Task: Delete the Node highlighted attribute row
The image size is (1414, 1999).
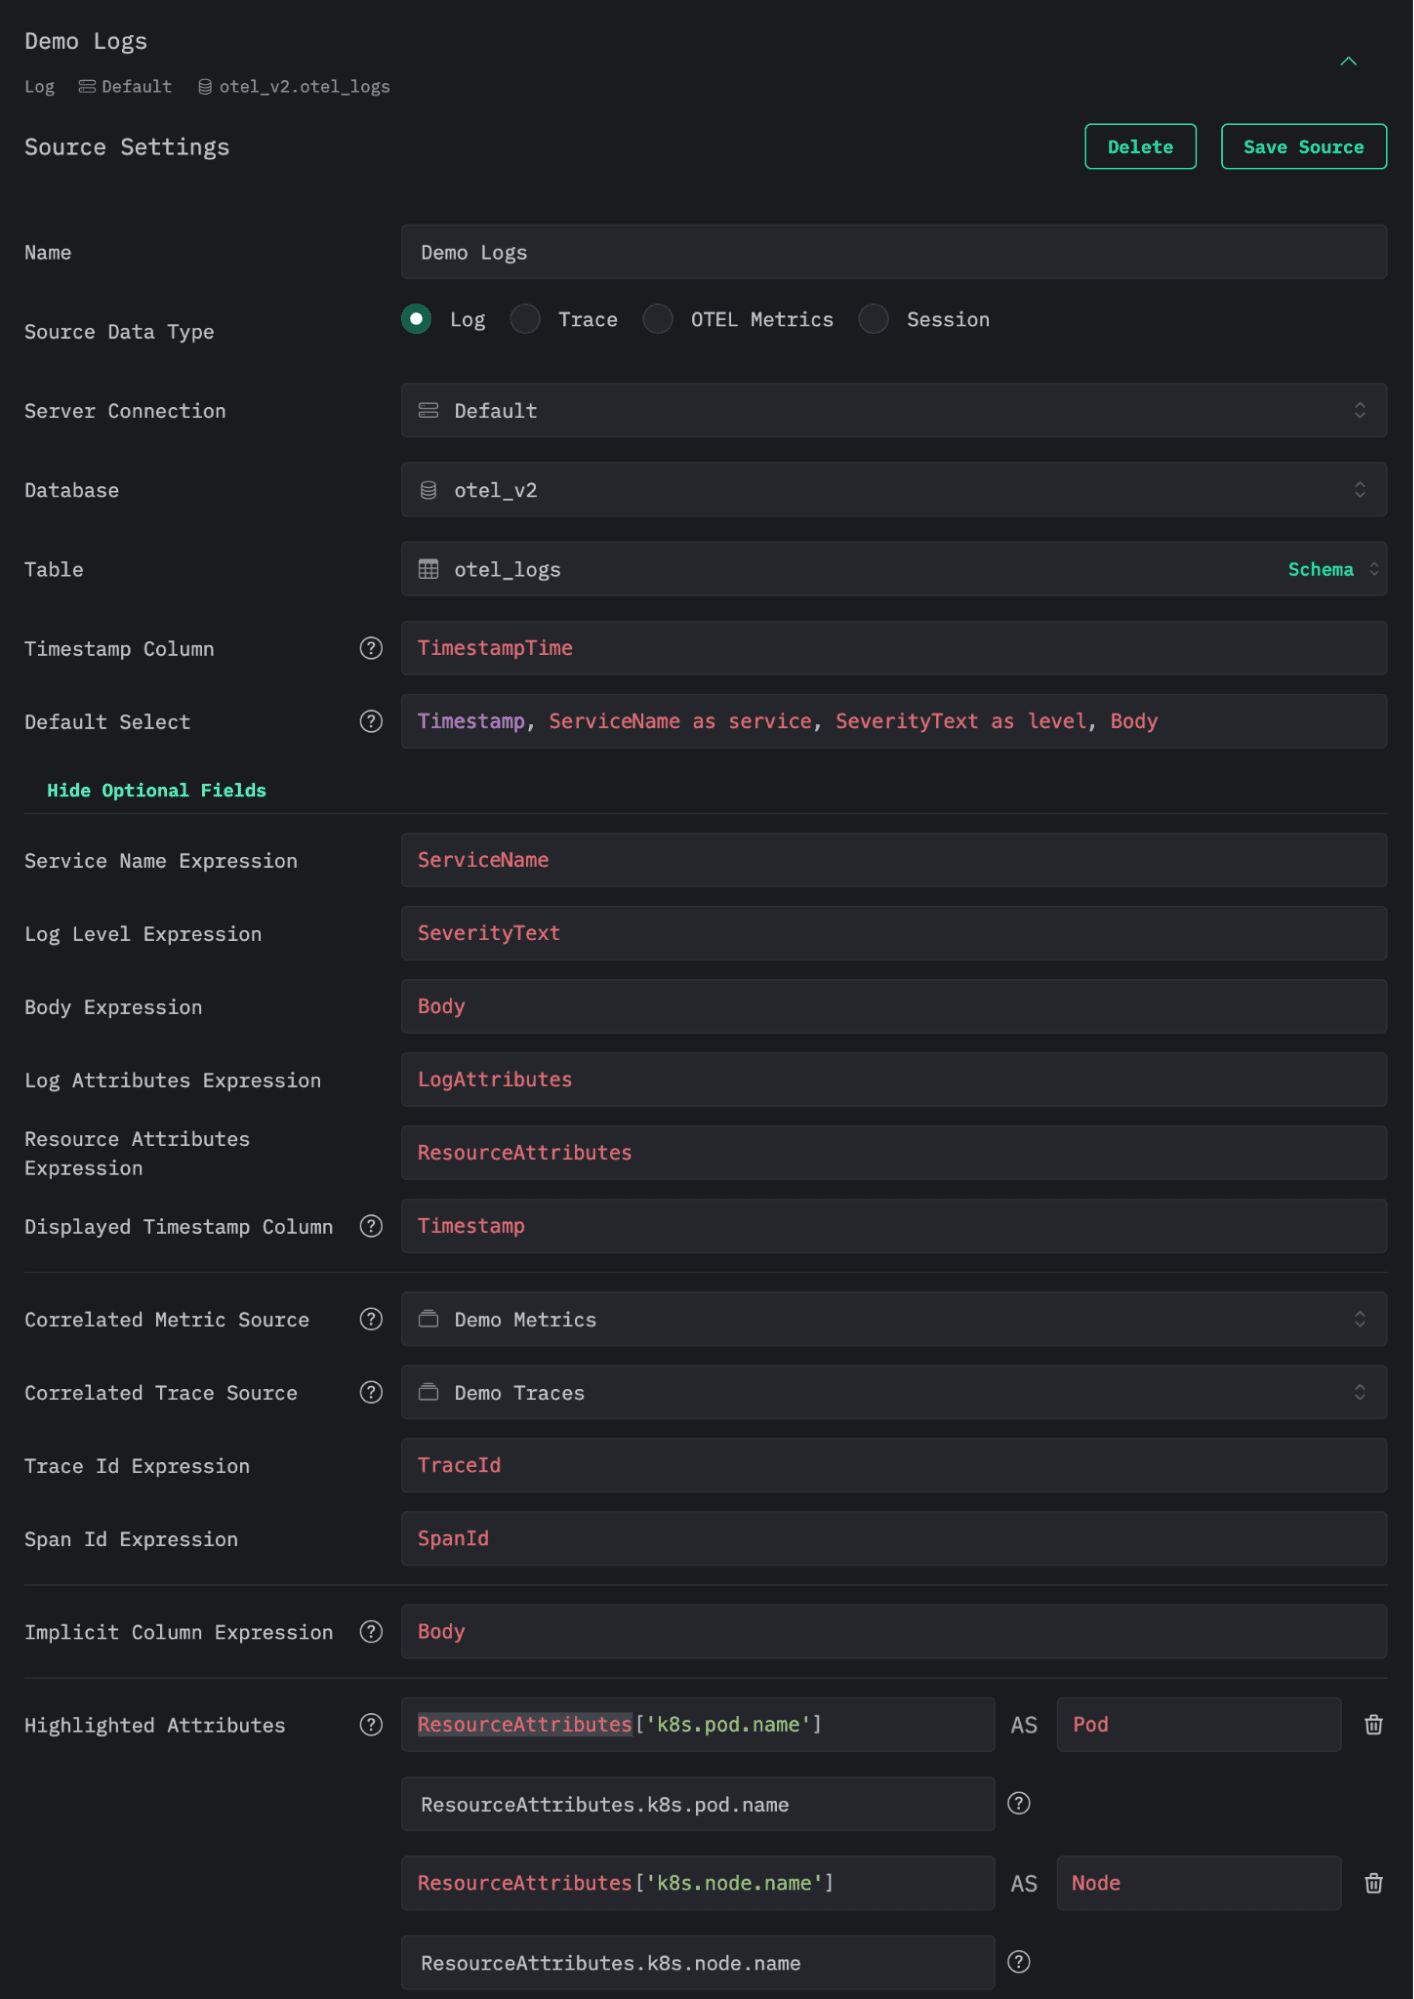Action: [1373, 1883]
